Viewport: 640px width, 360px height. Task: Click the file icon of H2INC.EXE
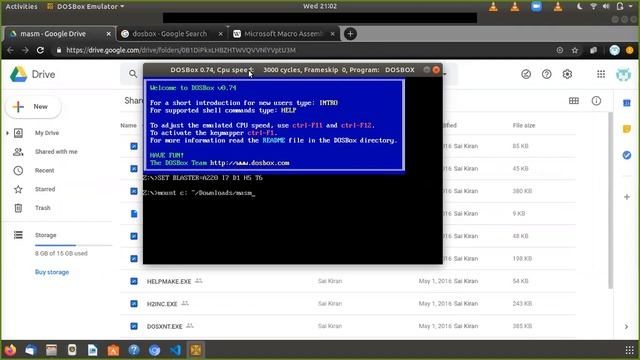[x=134, y=304]
